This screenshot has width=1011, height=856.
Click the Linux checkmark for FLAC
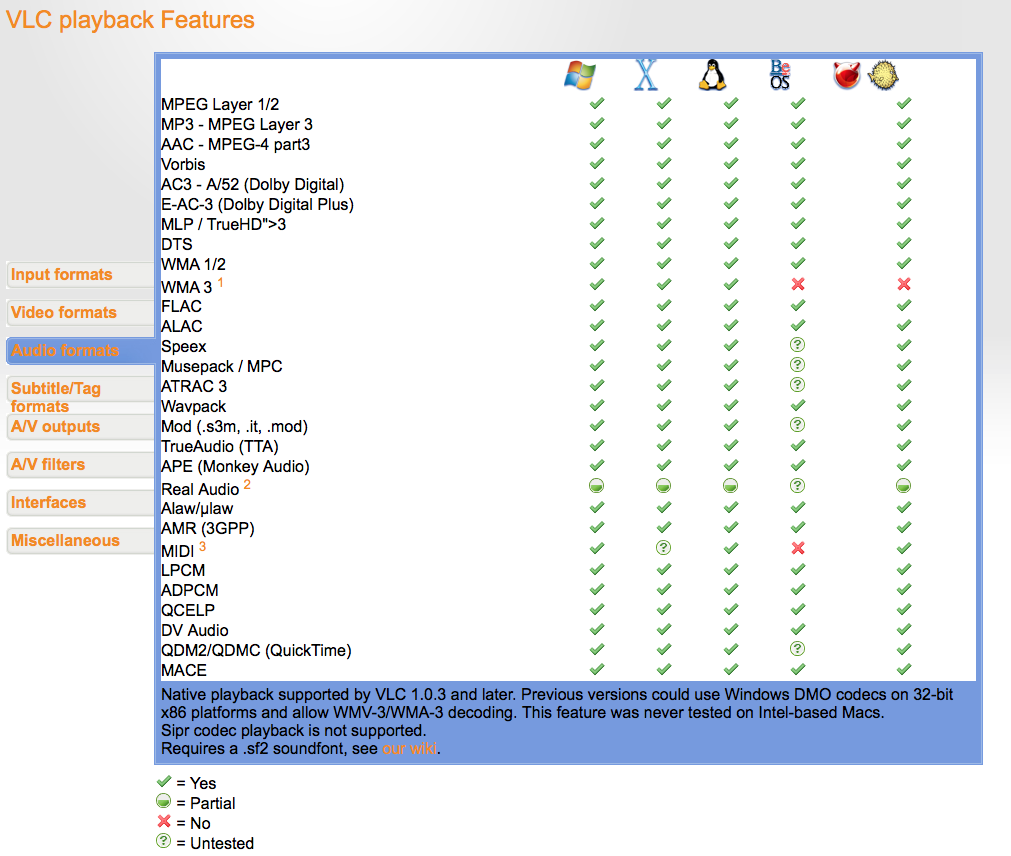tap(731, 305)
